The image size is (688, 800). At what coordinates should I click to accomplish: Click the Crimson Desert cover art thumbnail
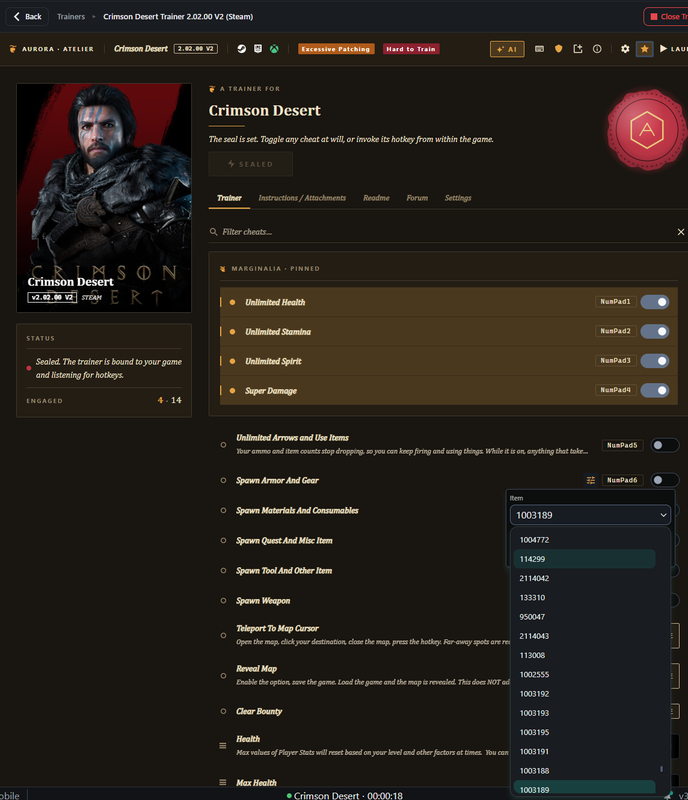click(x=104, y=197)
